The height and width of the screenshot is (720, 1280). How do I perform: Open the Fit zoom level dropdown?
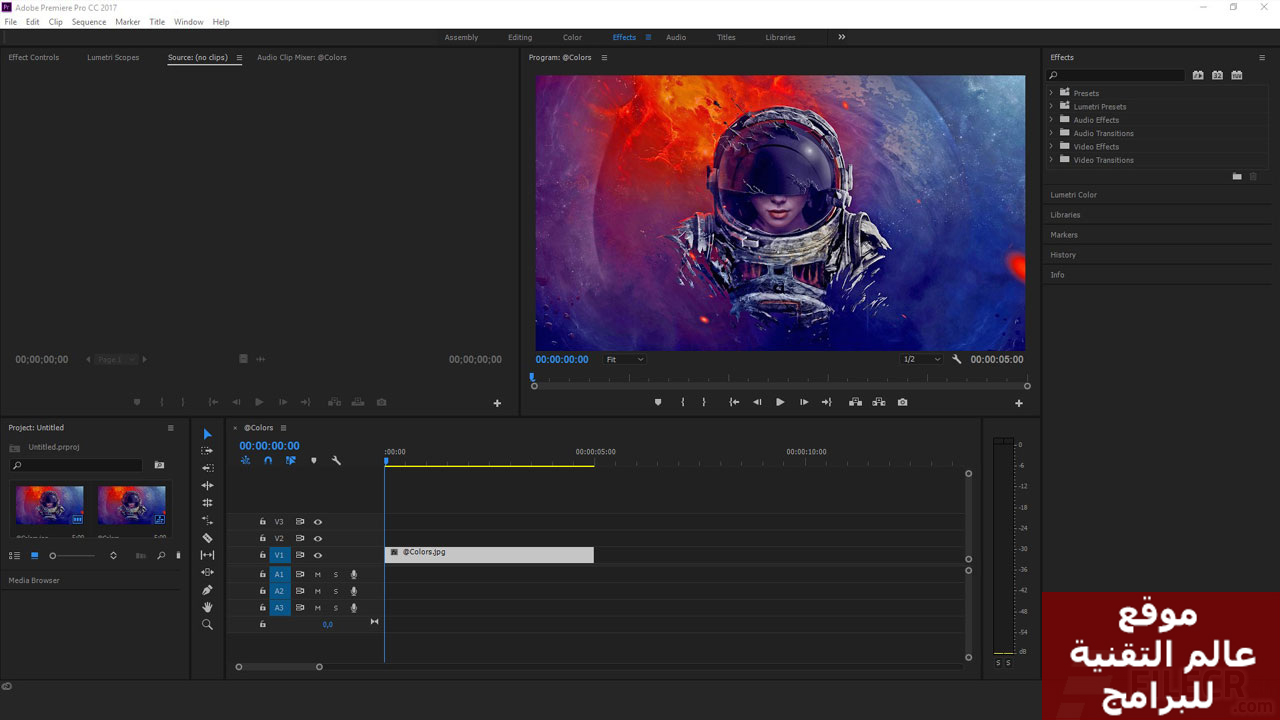click(625, 359)
